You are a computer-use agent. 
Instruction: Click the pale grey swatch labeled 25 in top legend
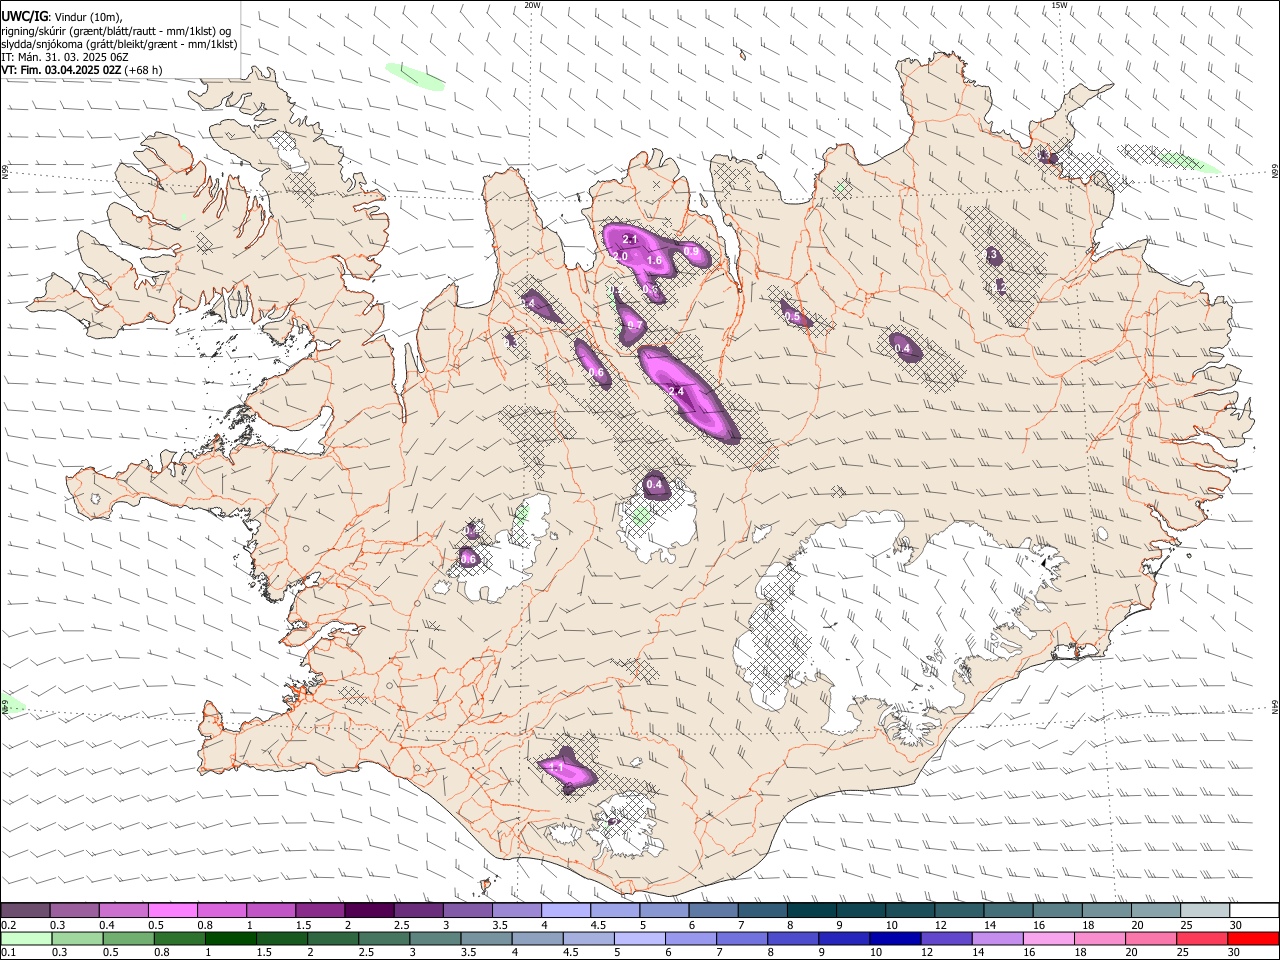(1204, 910)
